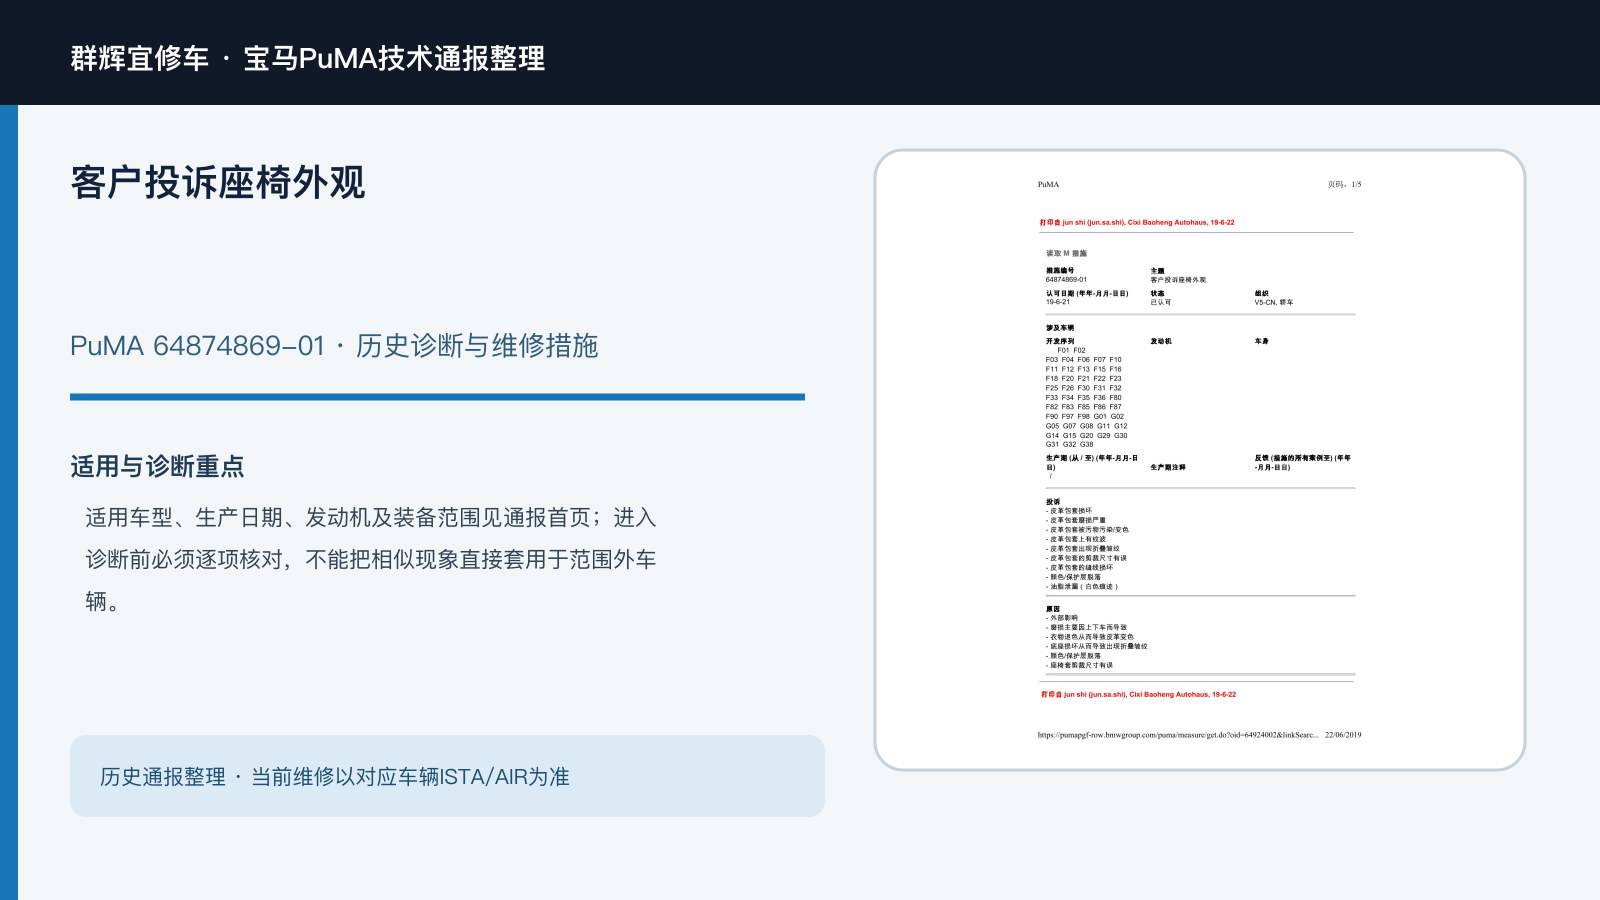Screen dimensions: 1600x900
Task: Click the subtitle PuMA 64874869-01 · 历史诊断与维修措施
Action: pos(334,346)
